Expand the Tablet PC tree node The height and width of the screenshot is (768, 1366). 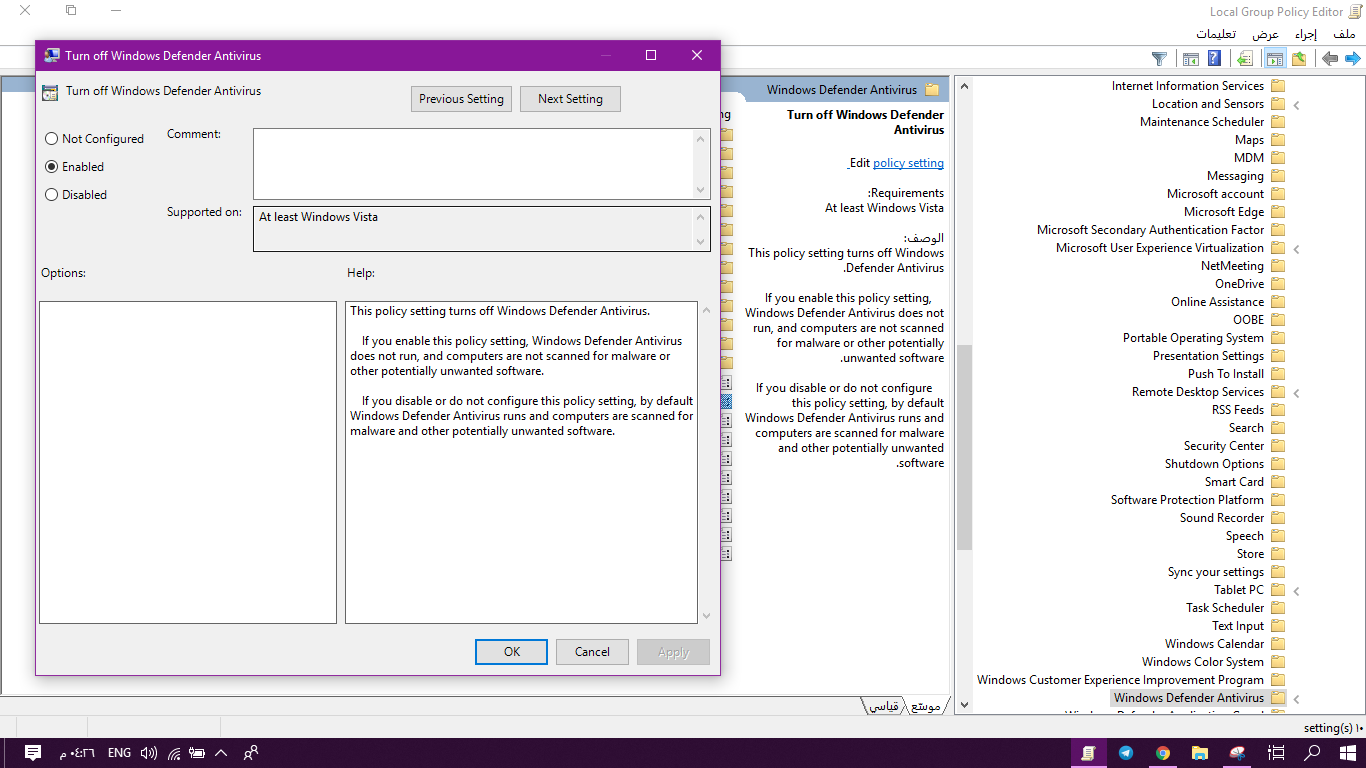(1296, 590)
